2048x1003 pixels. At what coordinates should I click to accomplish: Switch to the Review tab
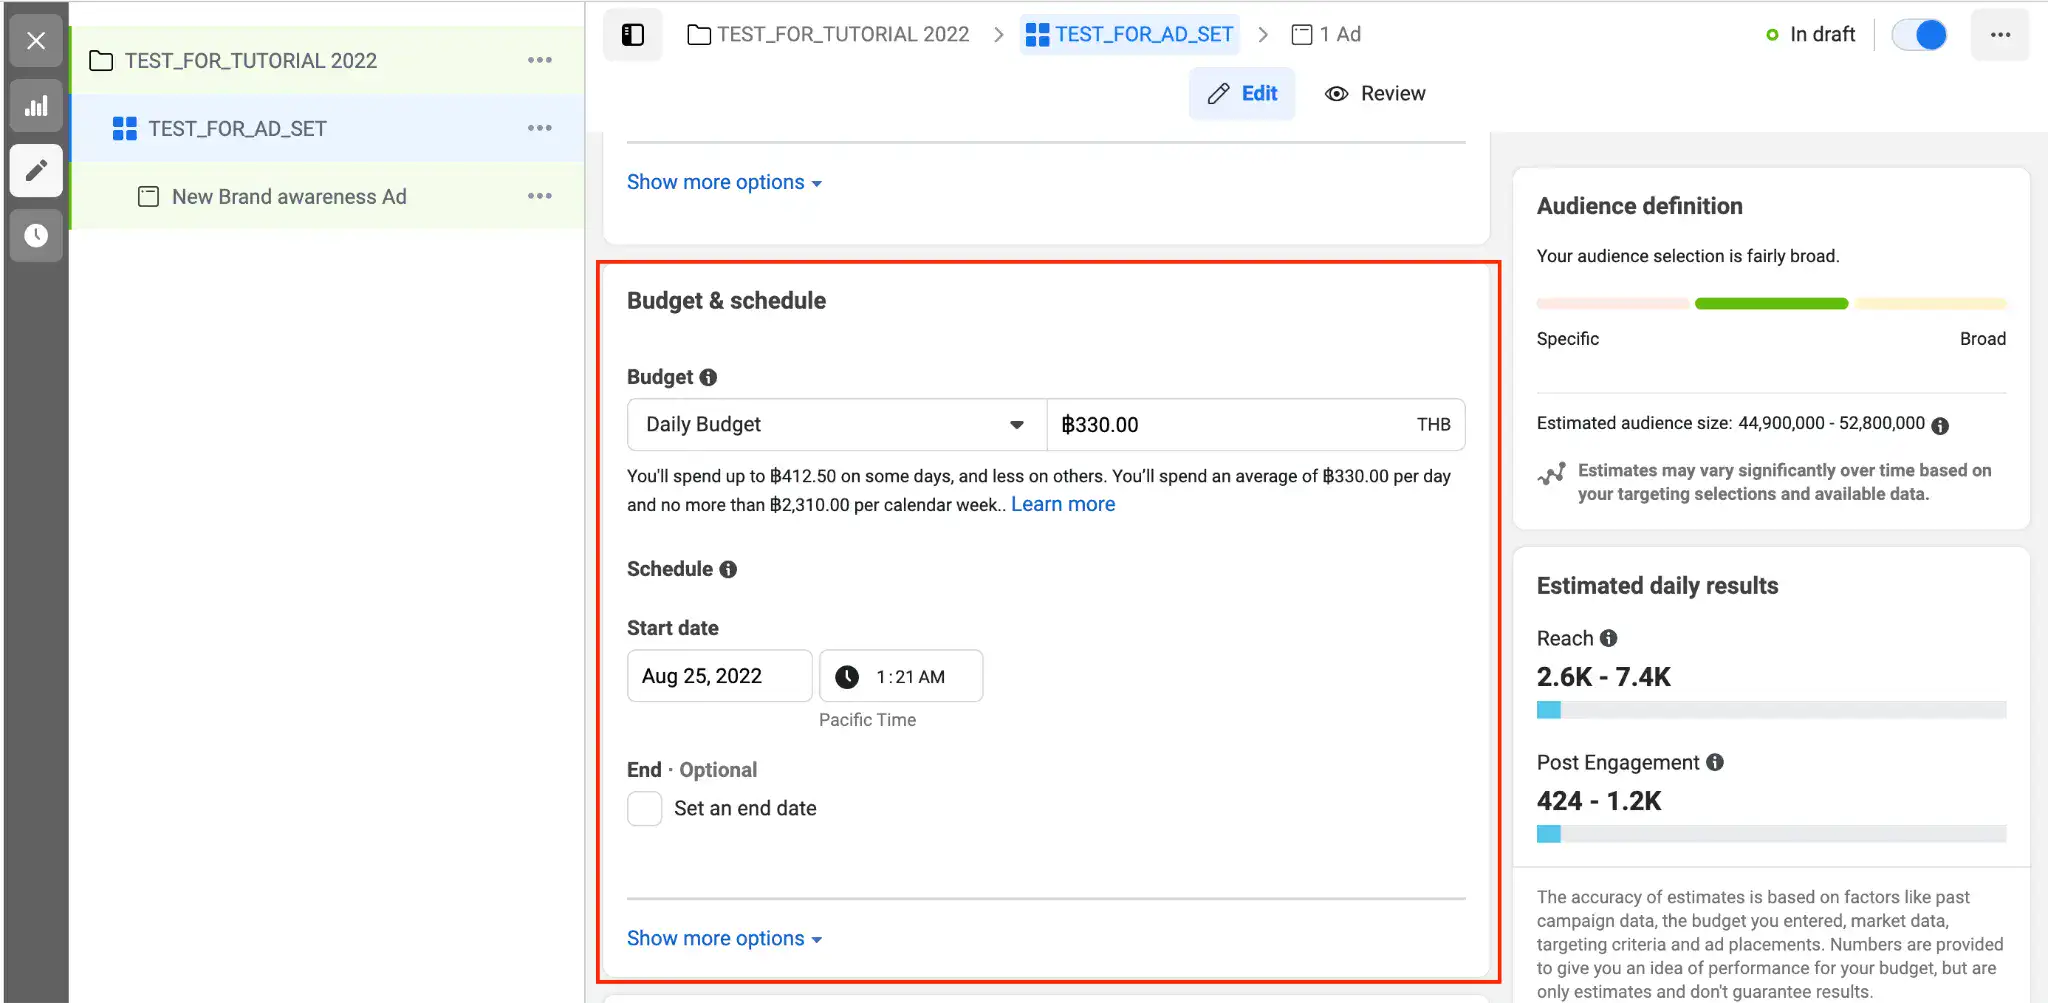pos(1374,93)
